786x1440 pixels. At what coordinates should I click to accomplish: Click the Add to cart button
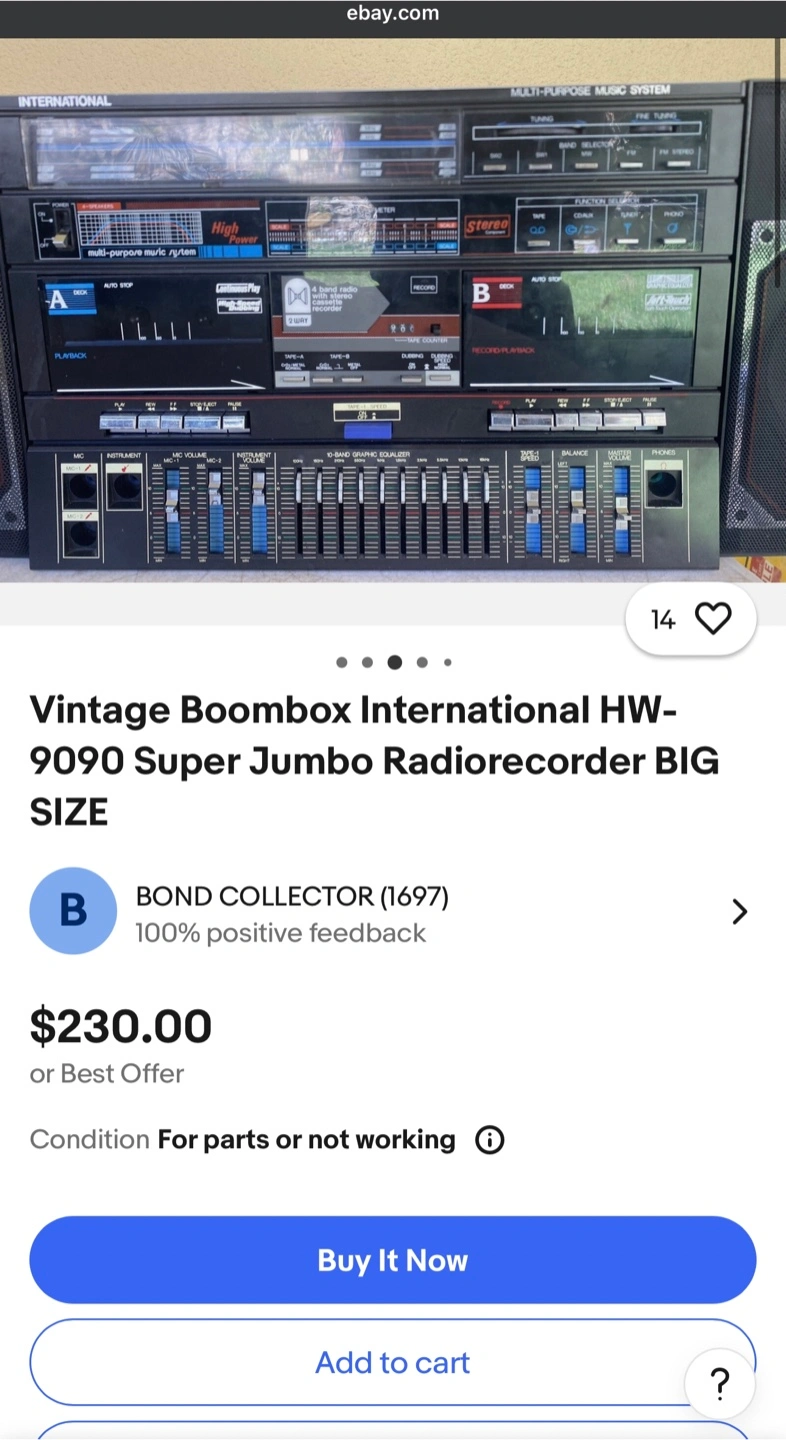[x=393, y=1362]
